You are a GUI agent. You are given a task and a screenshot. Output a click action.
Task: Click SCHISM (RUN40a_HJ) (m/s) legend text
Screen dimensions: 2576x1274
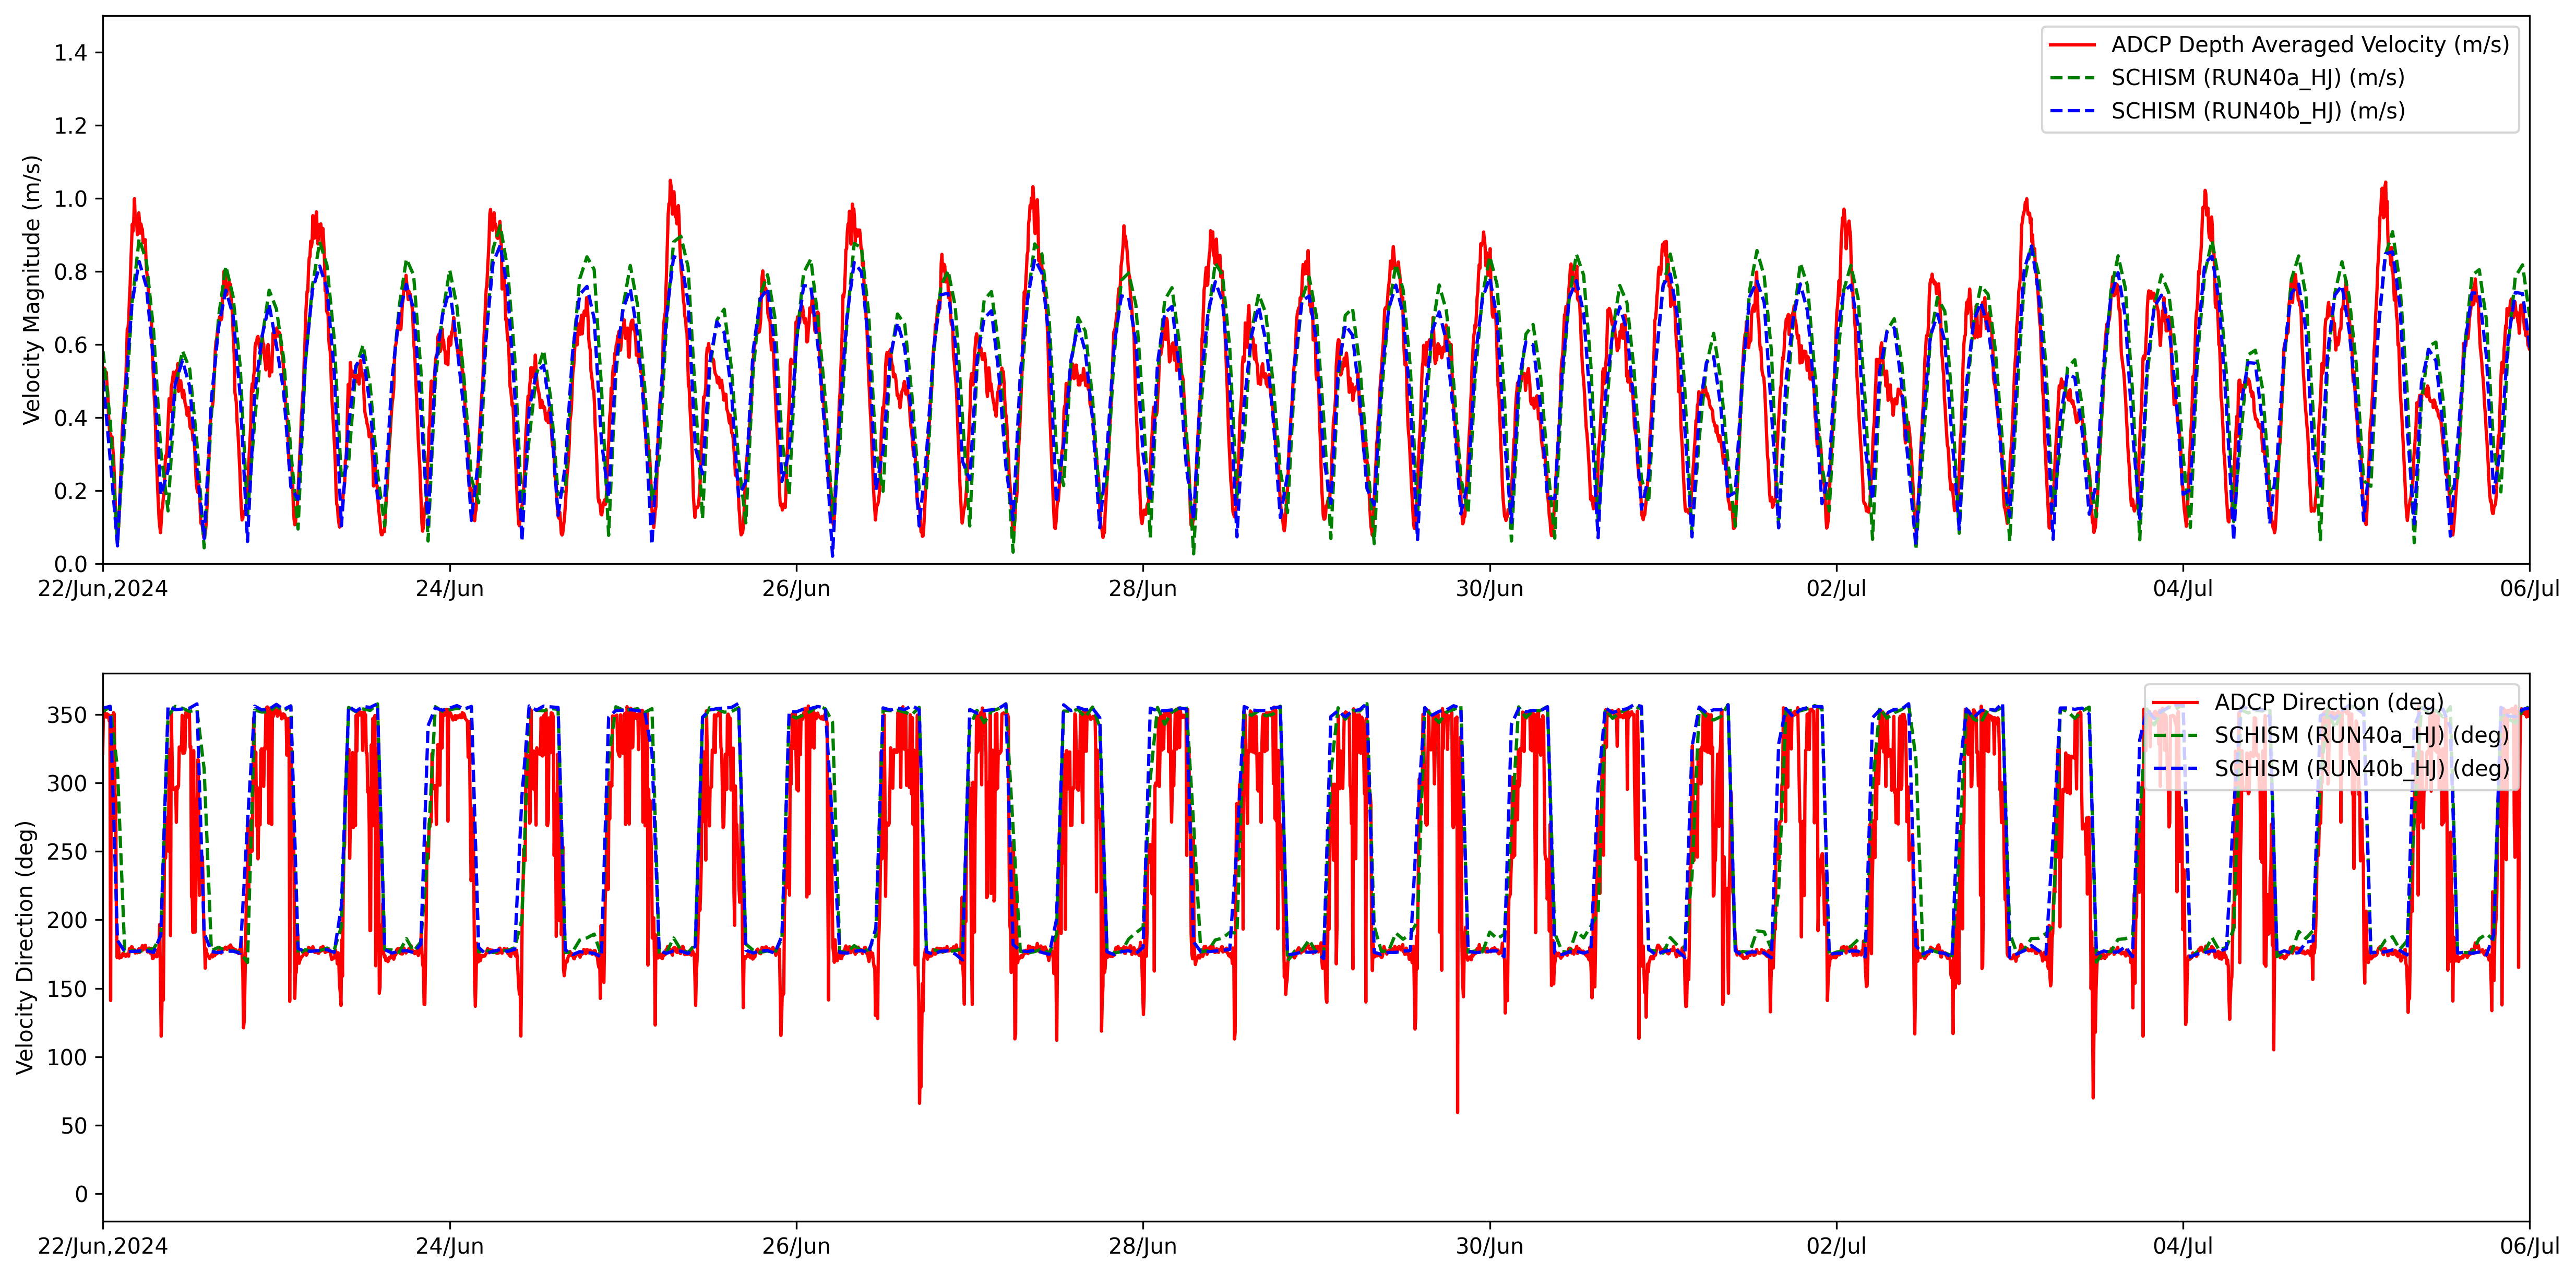point(2257,78)
